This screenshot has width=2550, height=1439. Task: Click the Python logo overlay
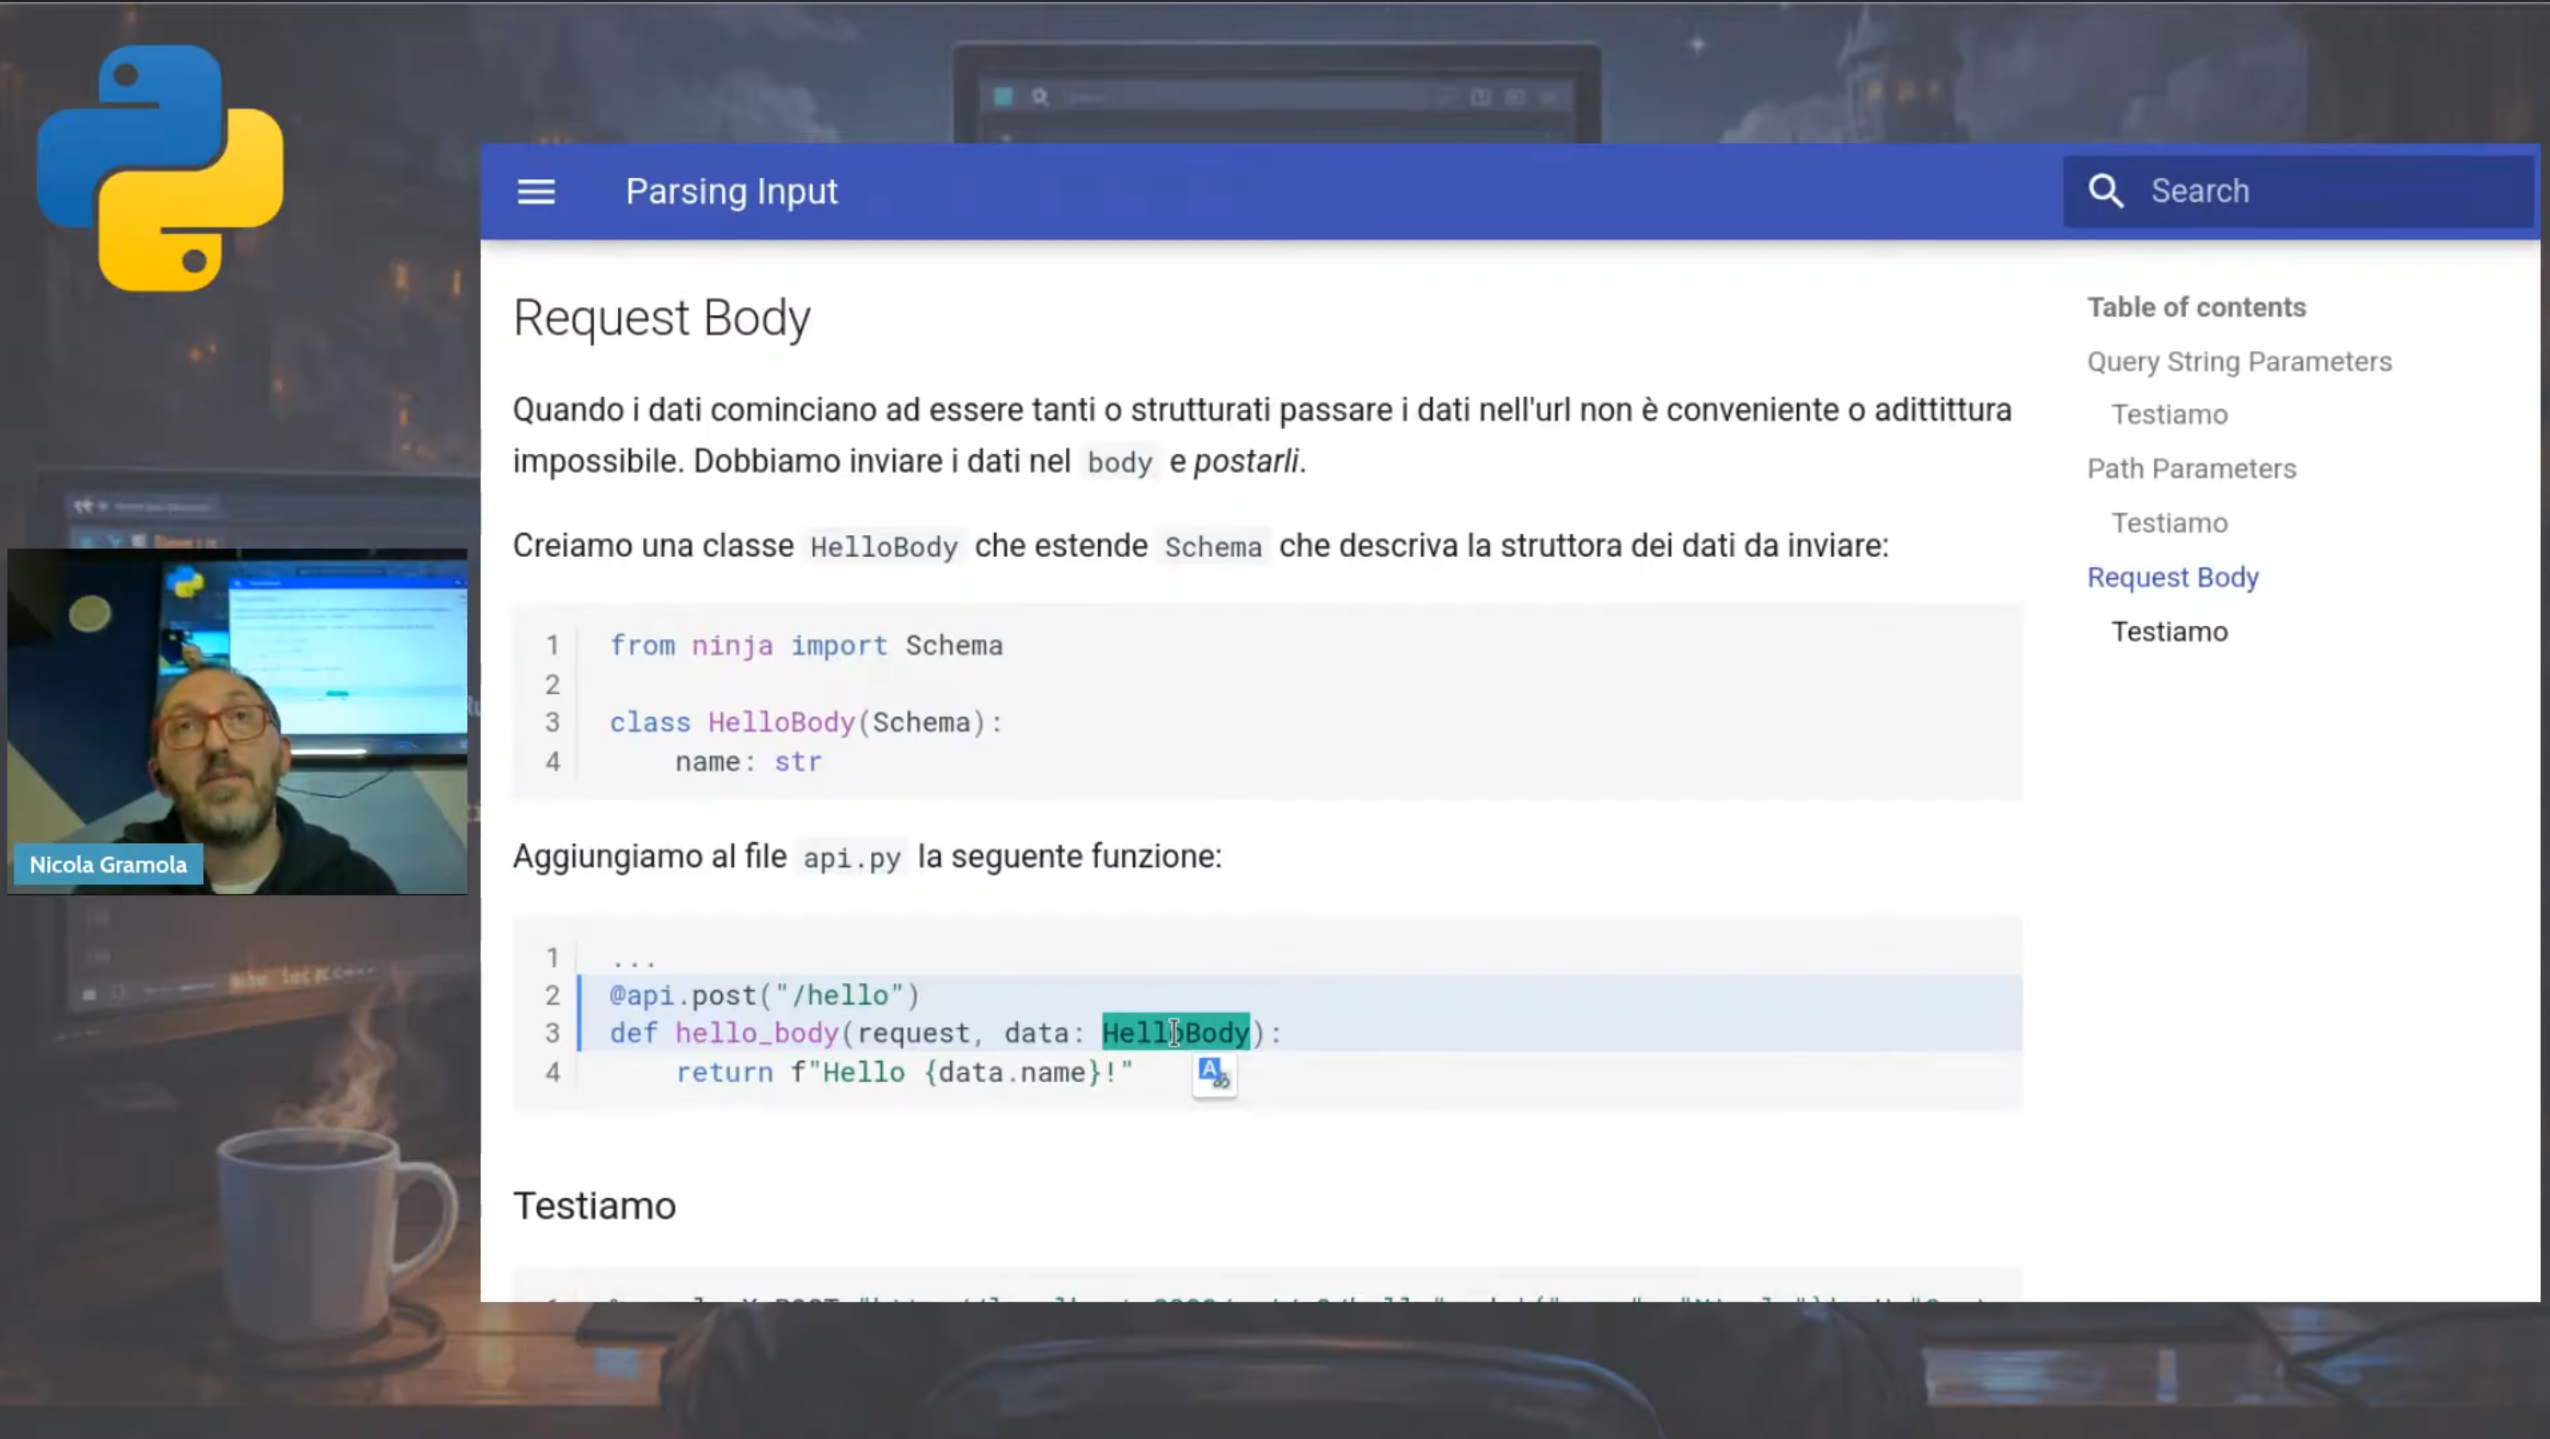point(160,168)
